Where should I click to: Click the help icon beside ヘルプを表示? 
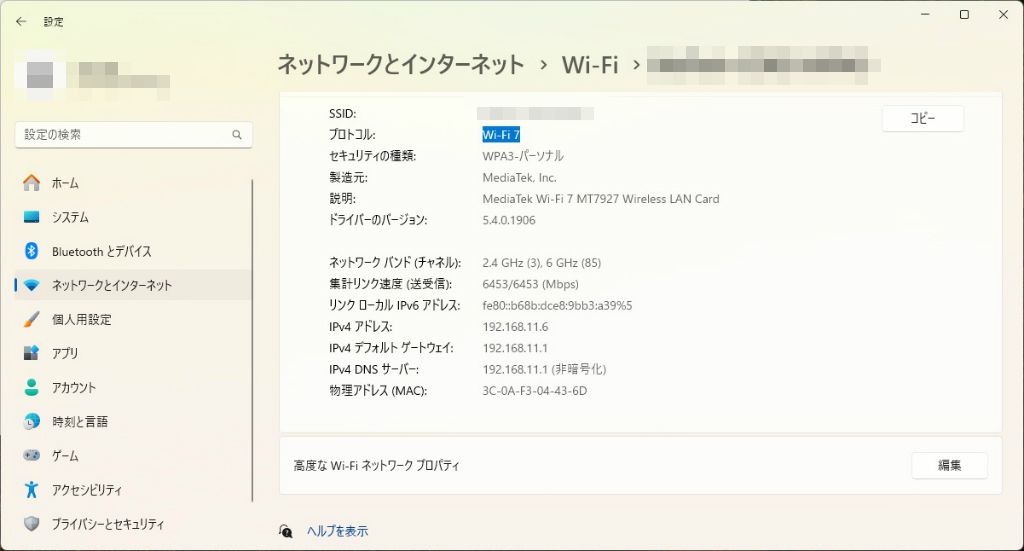[285, 531]
